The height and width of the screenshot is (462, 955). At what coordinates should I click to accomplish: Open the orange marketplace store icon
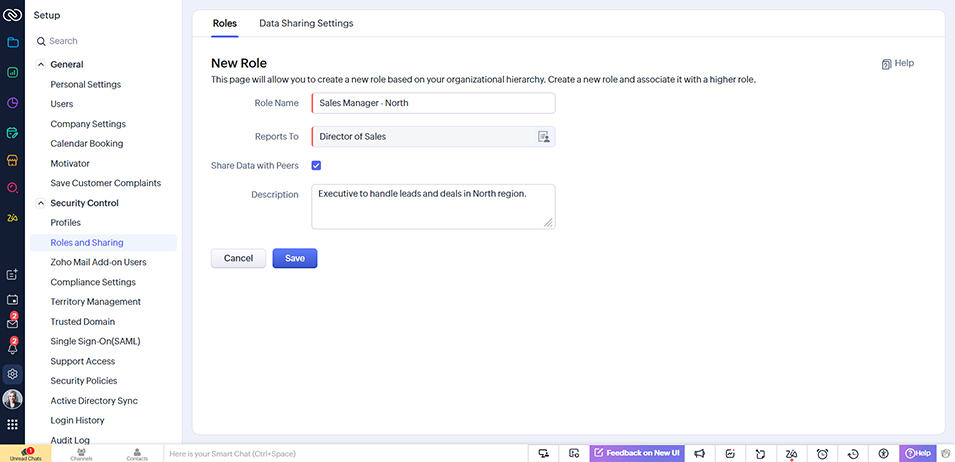[12, 160]
